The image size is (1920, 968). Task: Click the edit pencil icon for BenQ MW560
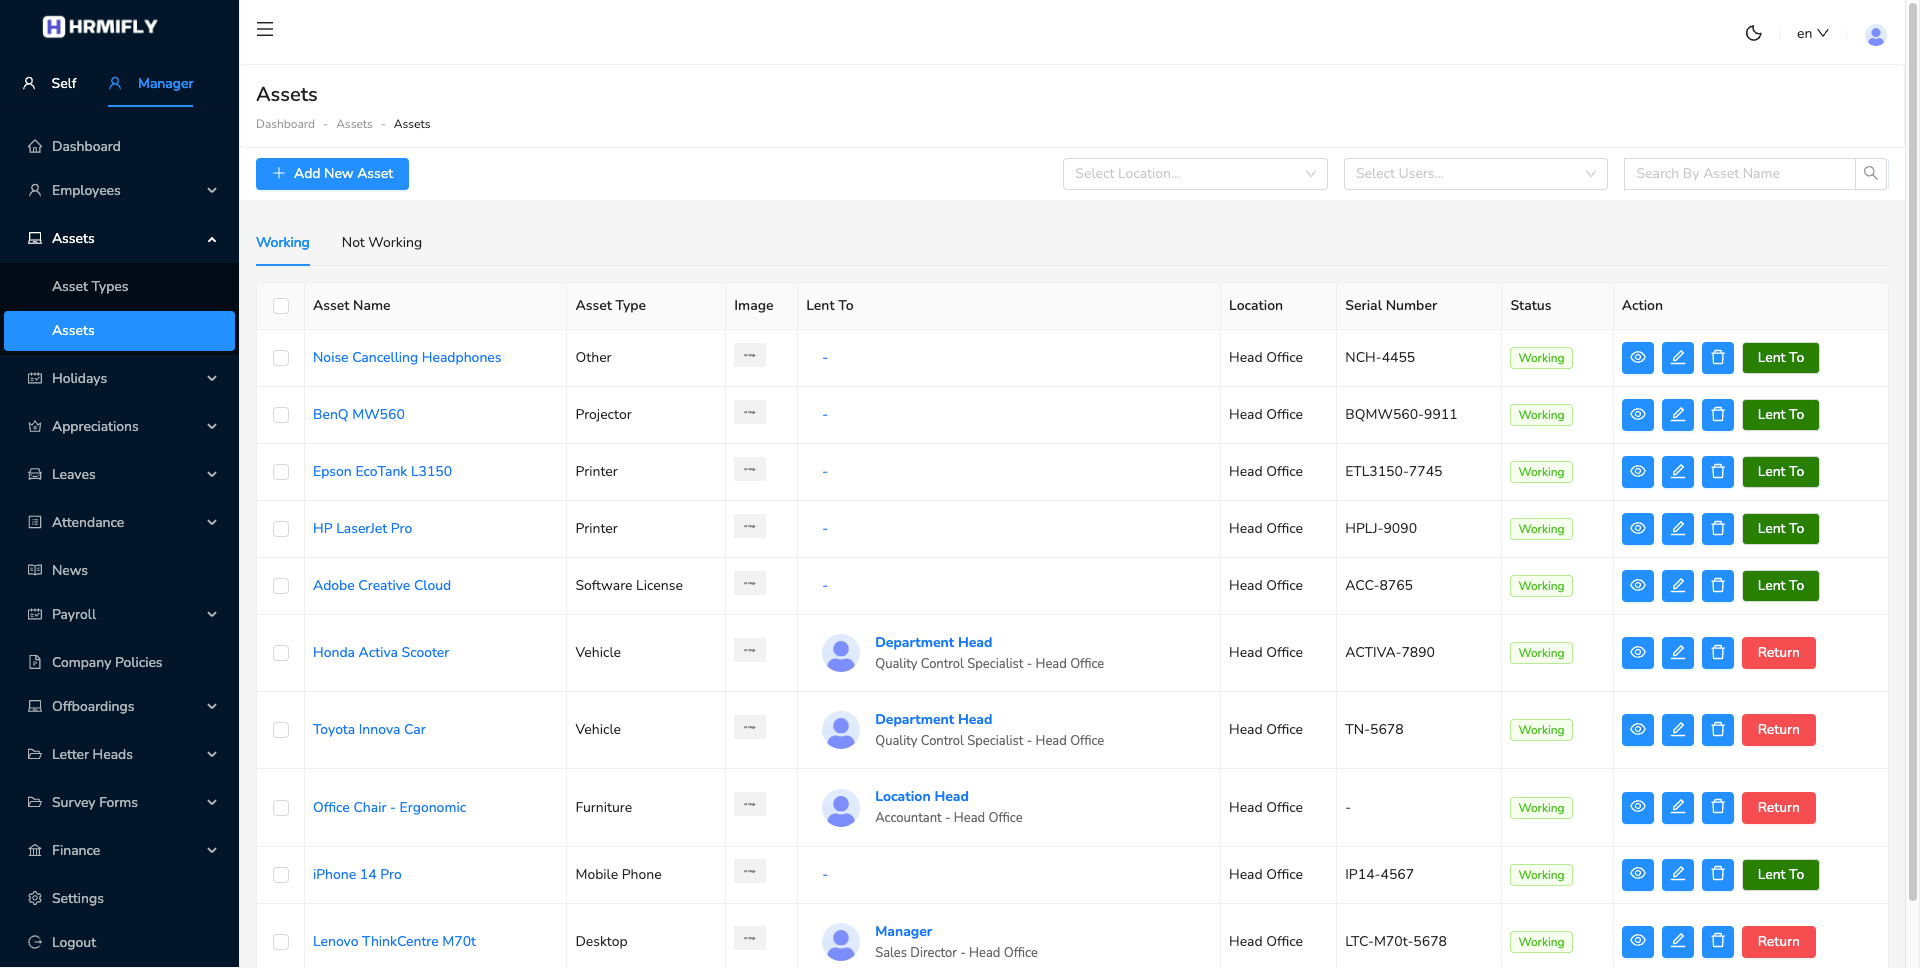pos(1677,414)
